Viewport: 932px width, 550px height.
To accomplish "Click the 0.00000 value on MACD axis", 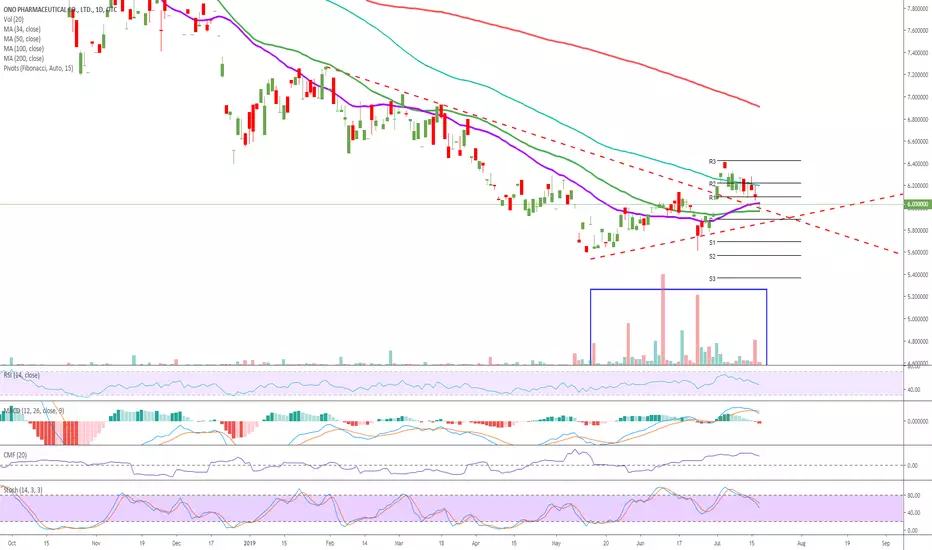I will pyautogui.click(x=917, y=421).
